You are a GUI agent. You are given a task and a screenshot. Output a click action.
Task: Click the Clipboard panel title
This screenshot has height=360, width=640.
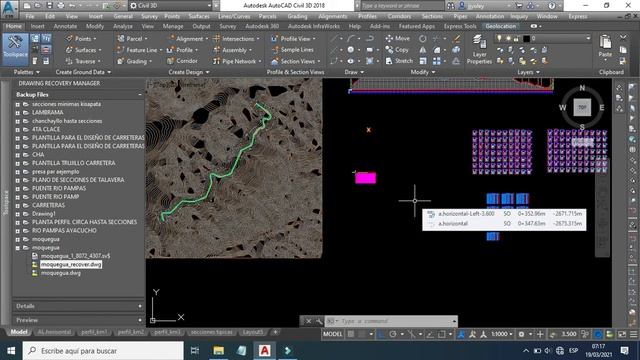pyautogui.click(x=611, y=72)
